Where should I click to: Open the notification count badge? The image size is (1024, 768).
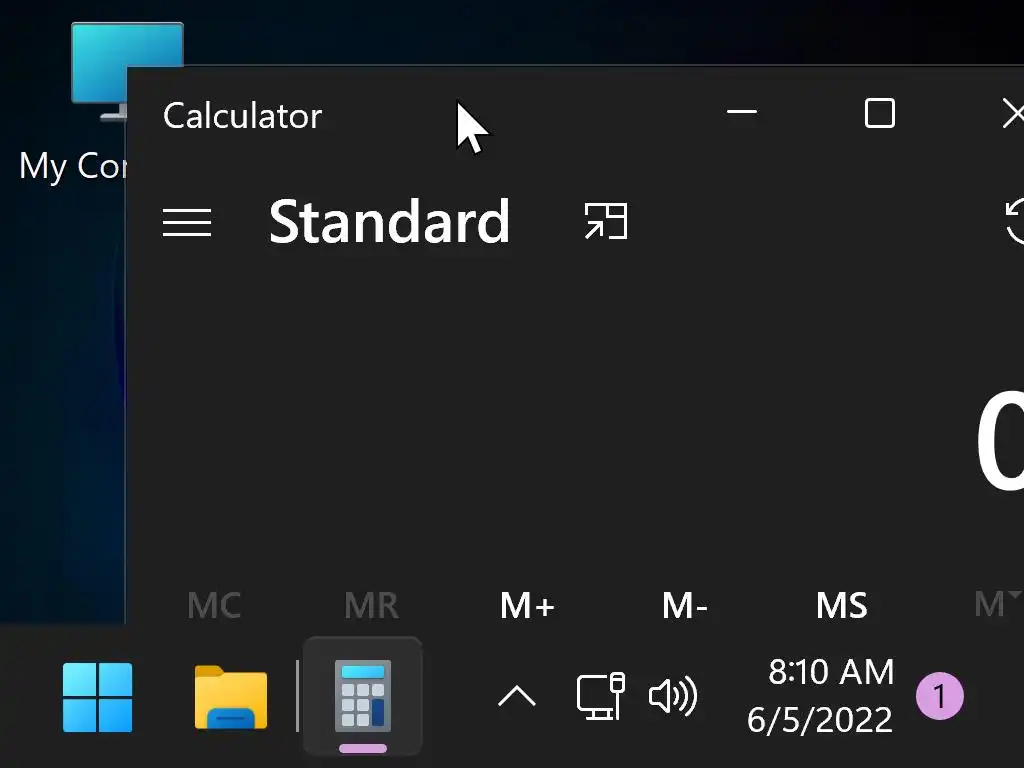[939, 696]
